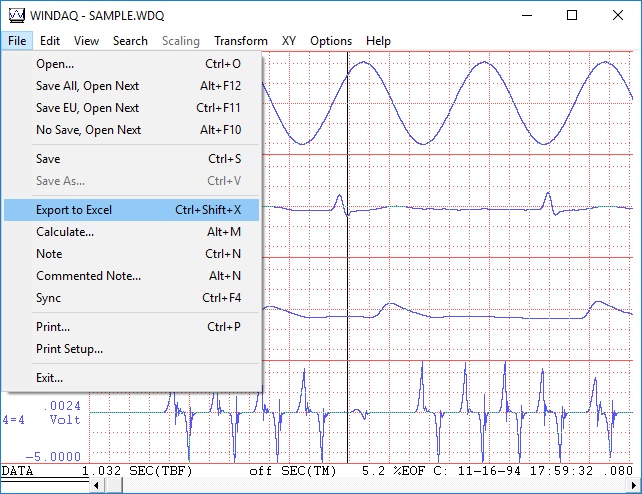Click the .0024 channel value
The width and height of the screenshot is (642, 494).
point(62,406)
